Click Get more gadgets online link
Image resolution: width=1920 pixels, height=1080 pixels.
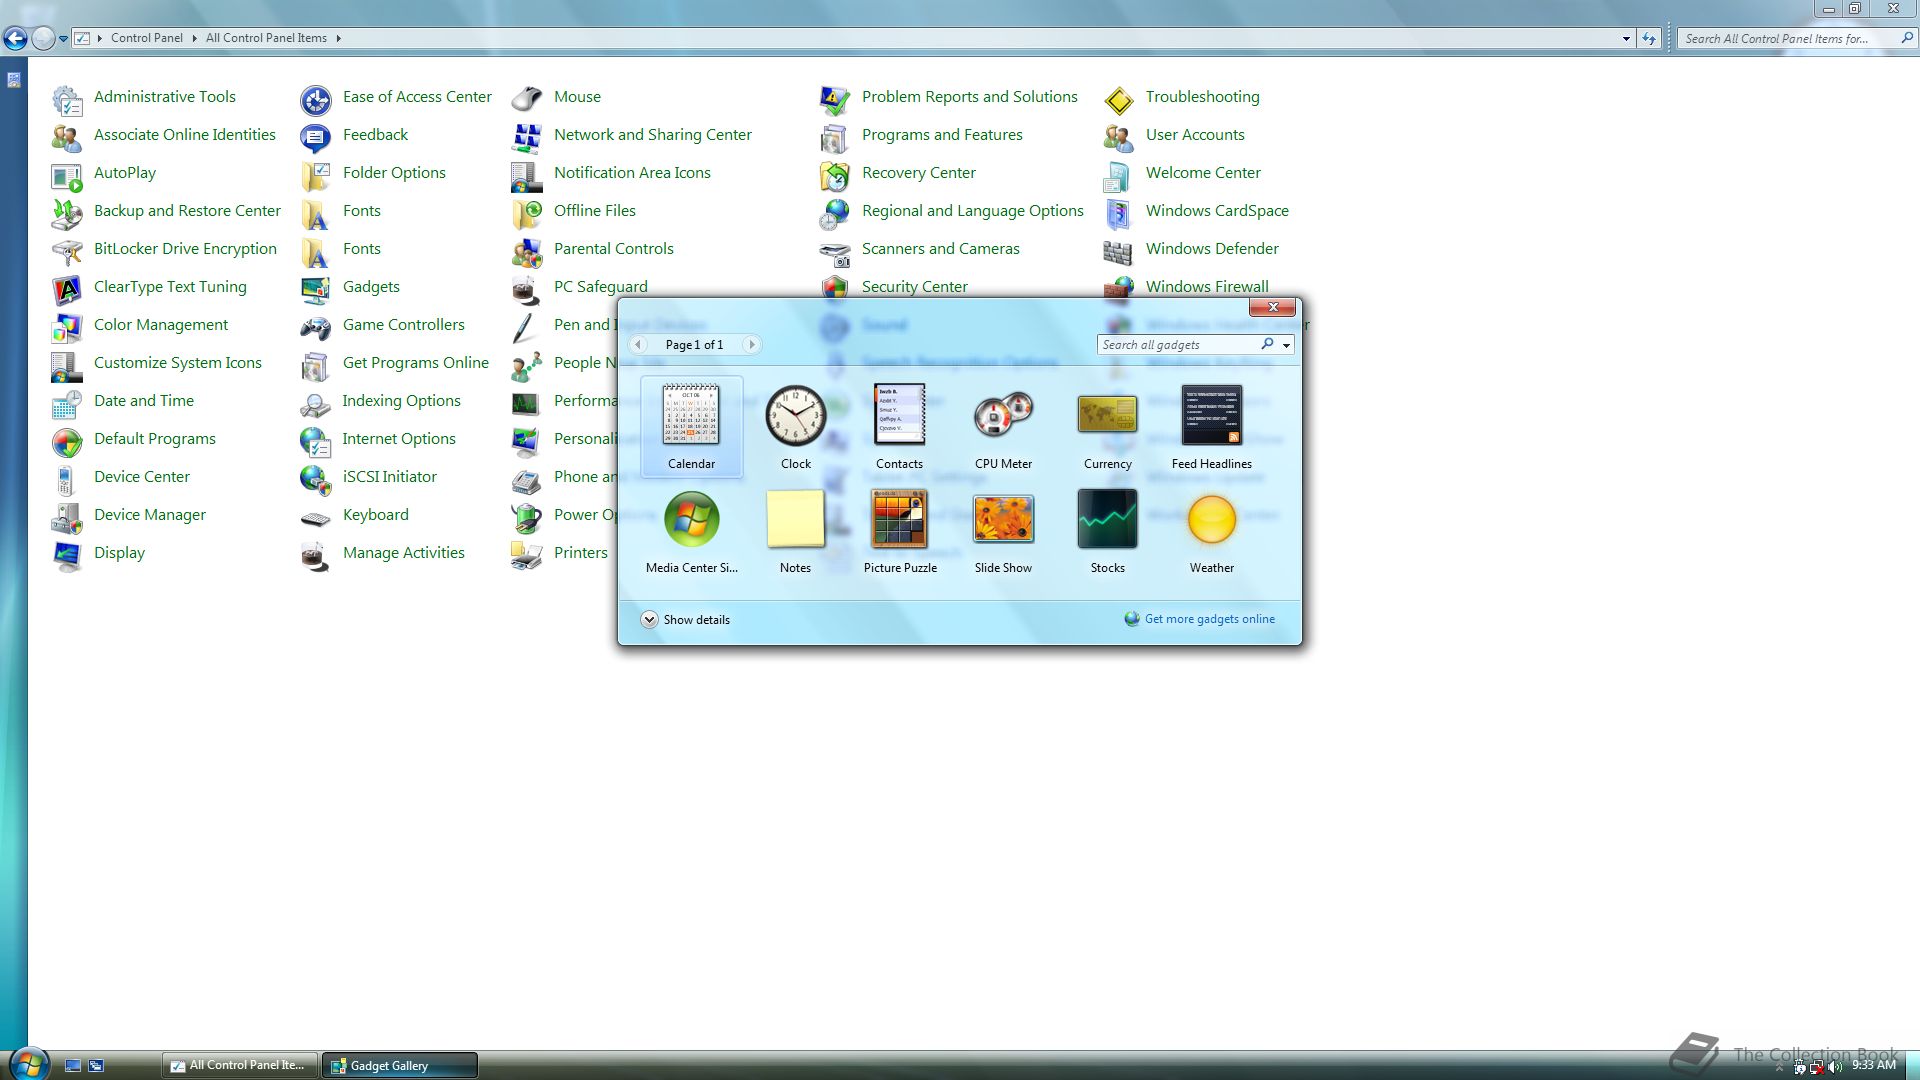click(x=1209, y=619)
